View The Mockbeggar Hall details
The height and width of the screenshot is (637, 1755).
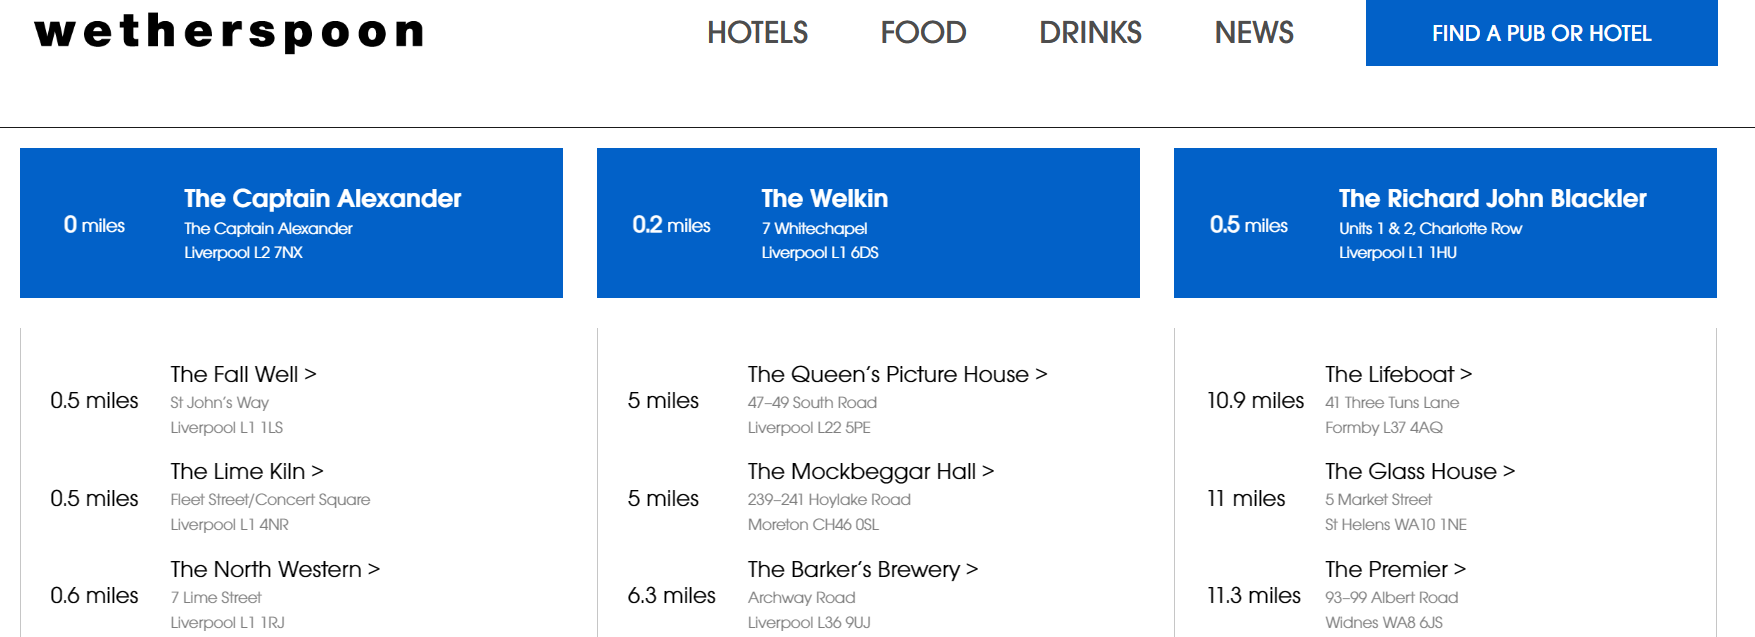[870, 471]
